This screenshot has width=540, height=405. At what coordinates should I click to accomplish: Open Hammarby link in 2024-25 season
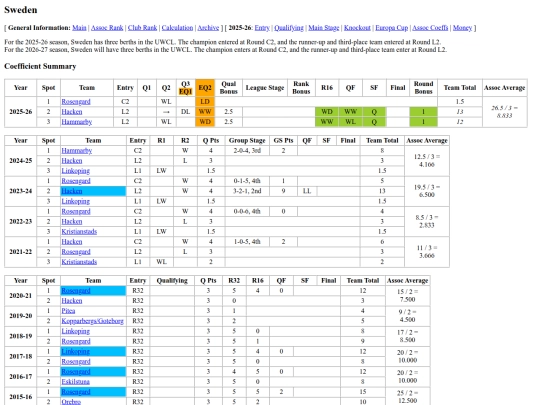[x=77, y=150]
